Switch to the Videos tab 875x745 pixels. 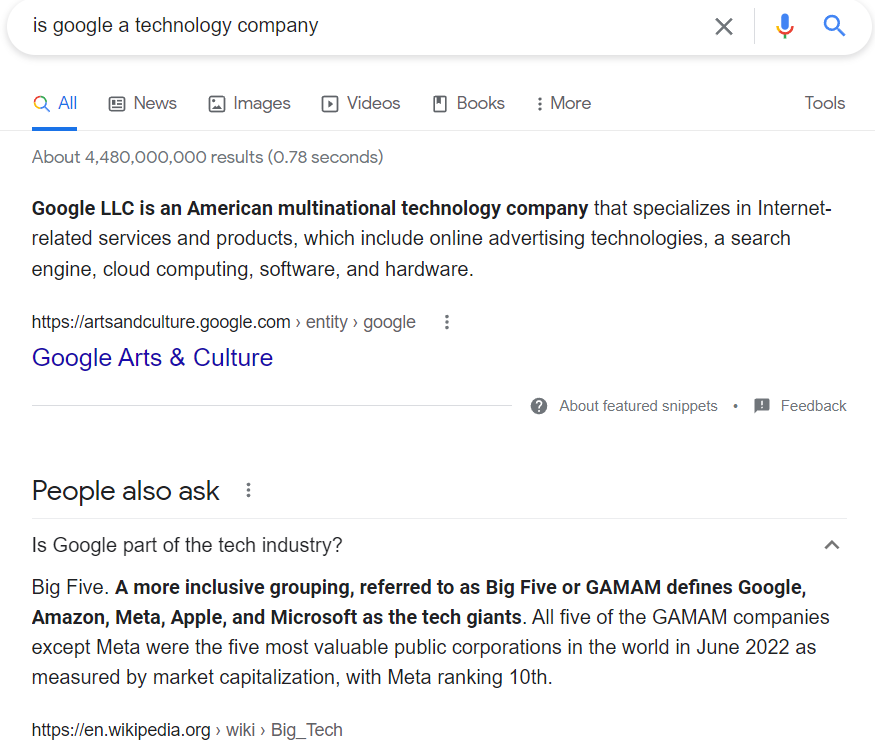pos(360,103)
